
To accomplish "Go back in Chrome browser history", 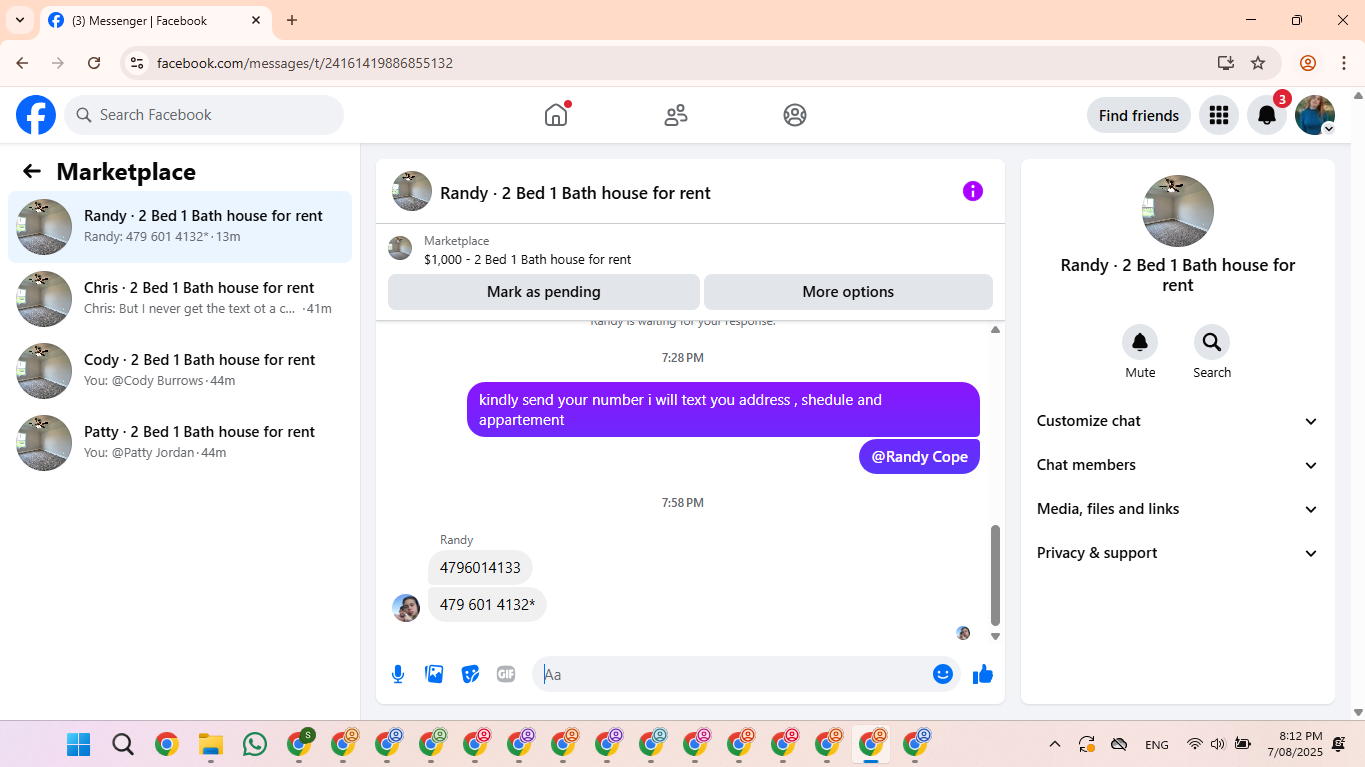I will coord(22,63).
